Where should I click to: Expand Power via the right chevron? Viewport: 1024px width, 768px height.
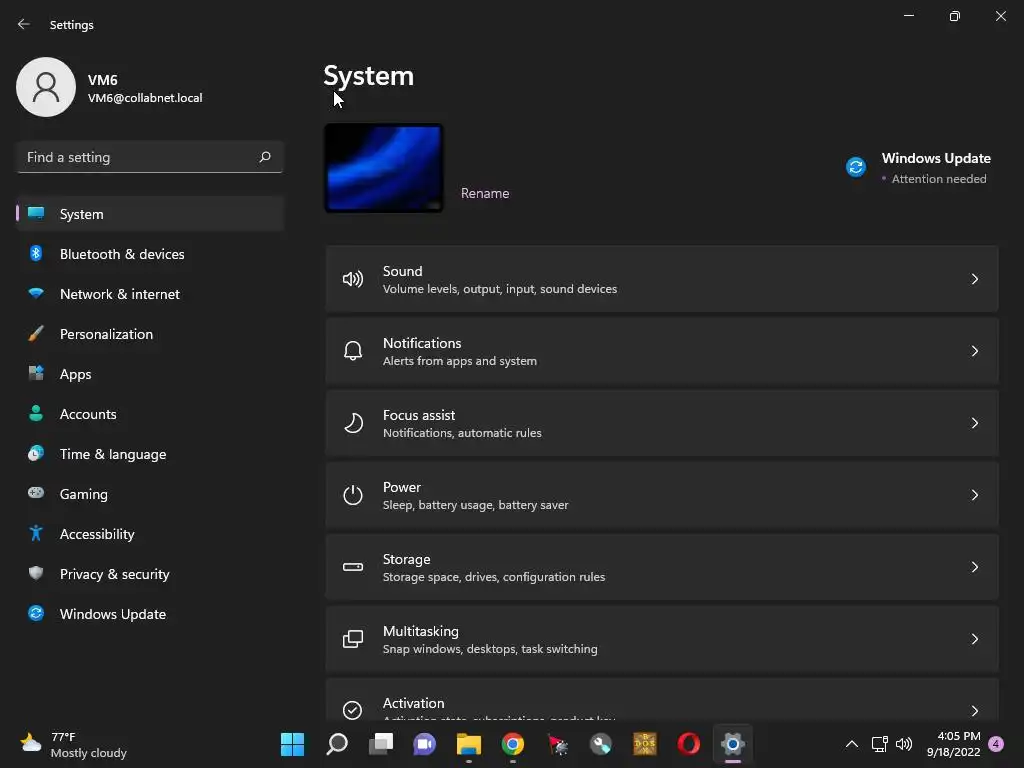point(974,495)
